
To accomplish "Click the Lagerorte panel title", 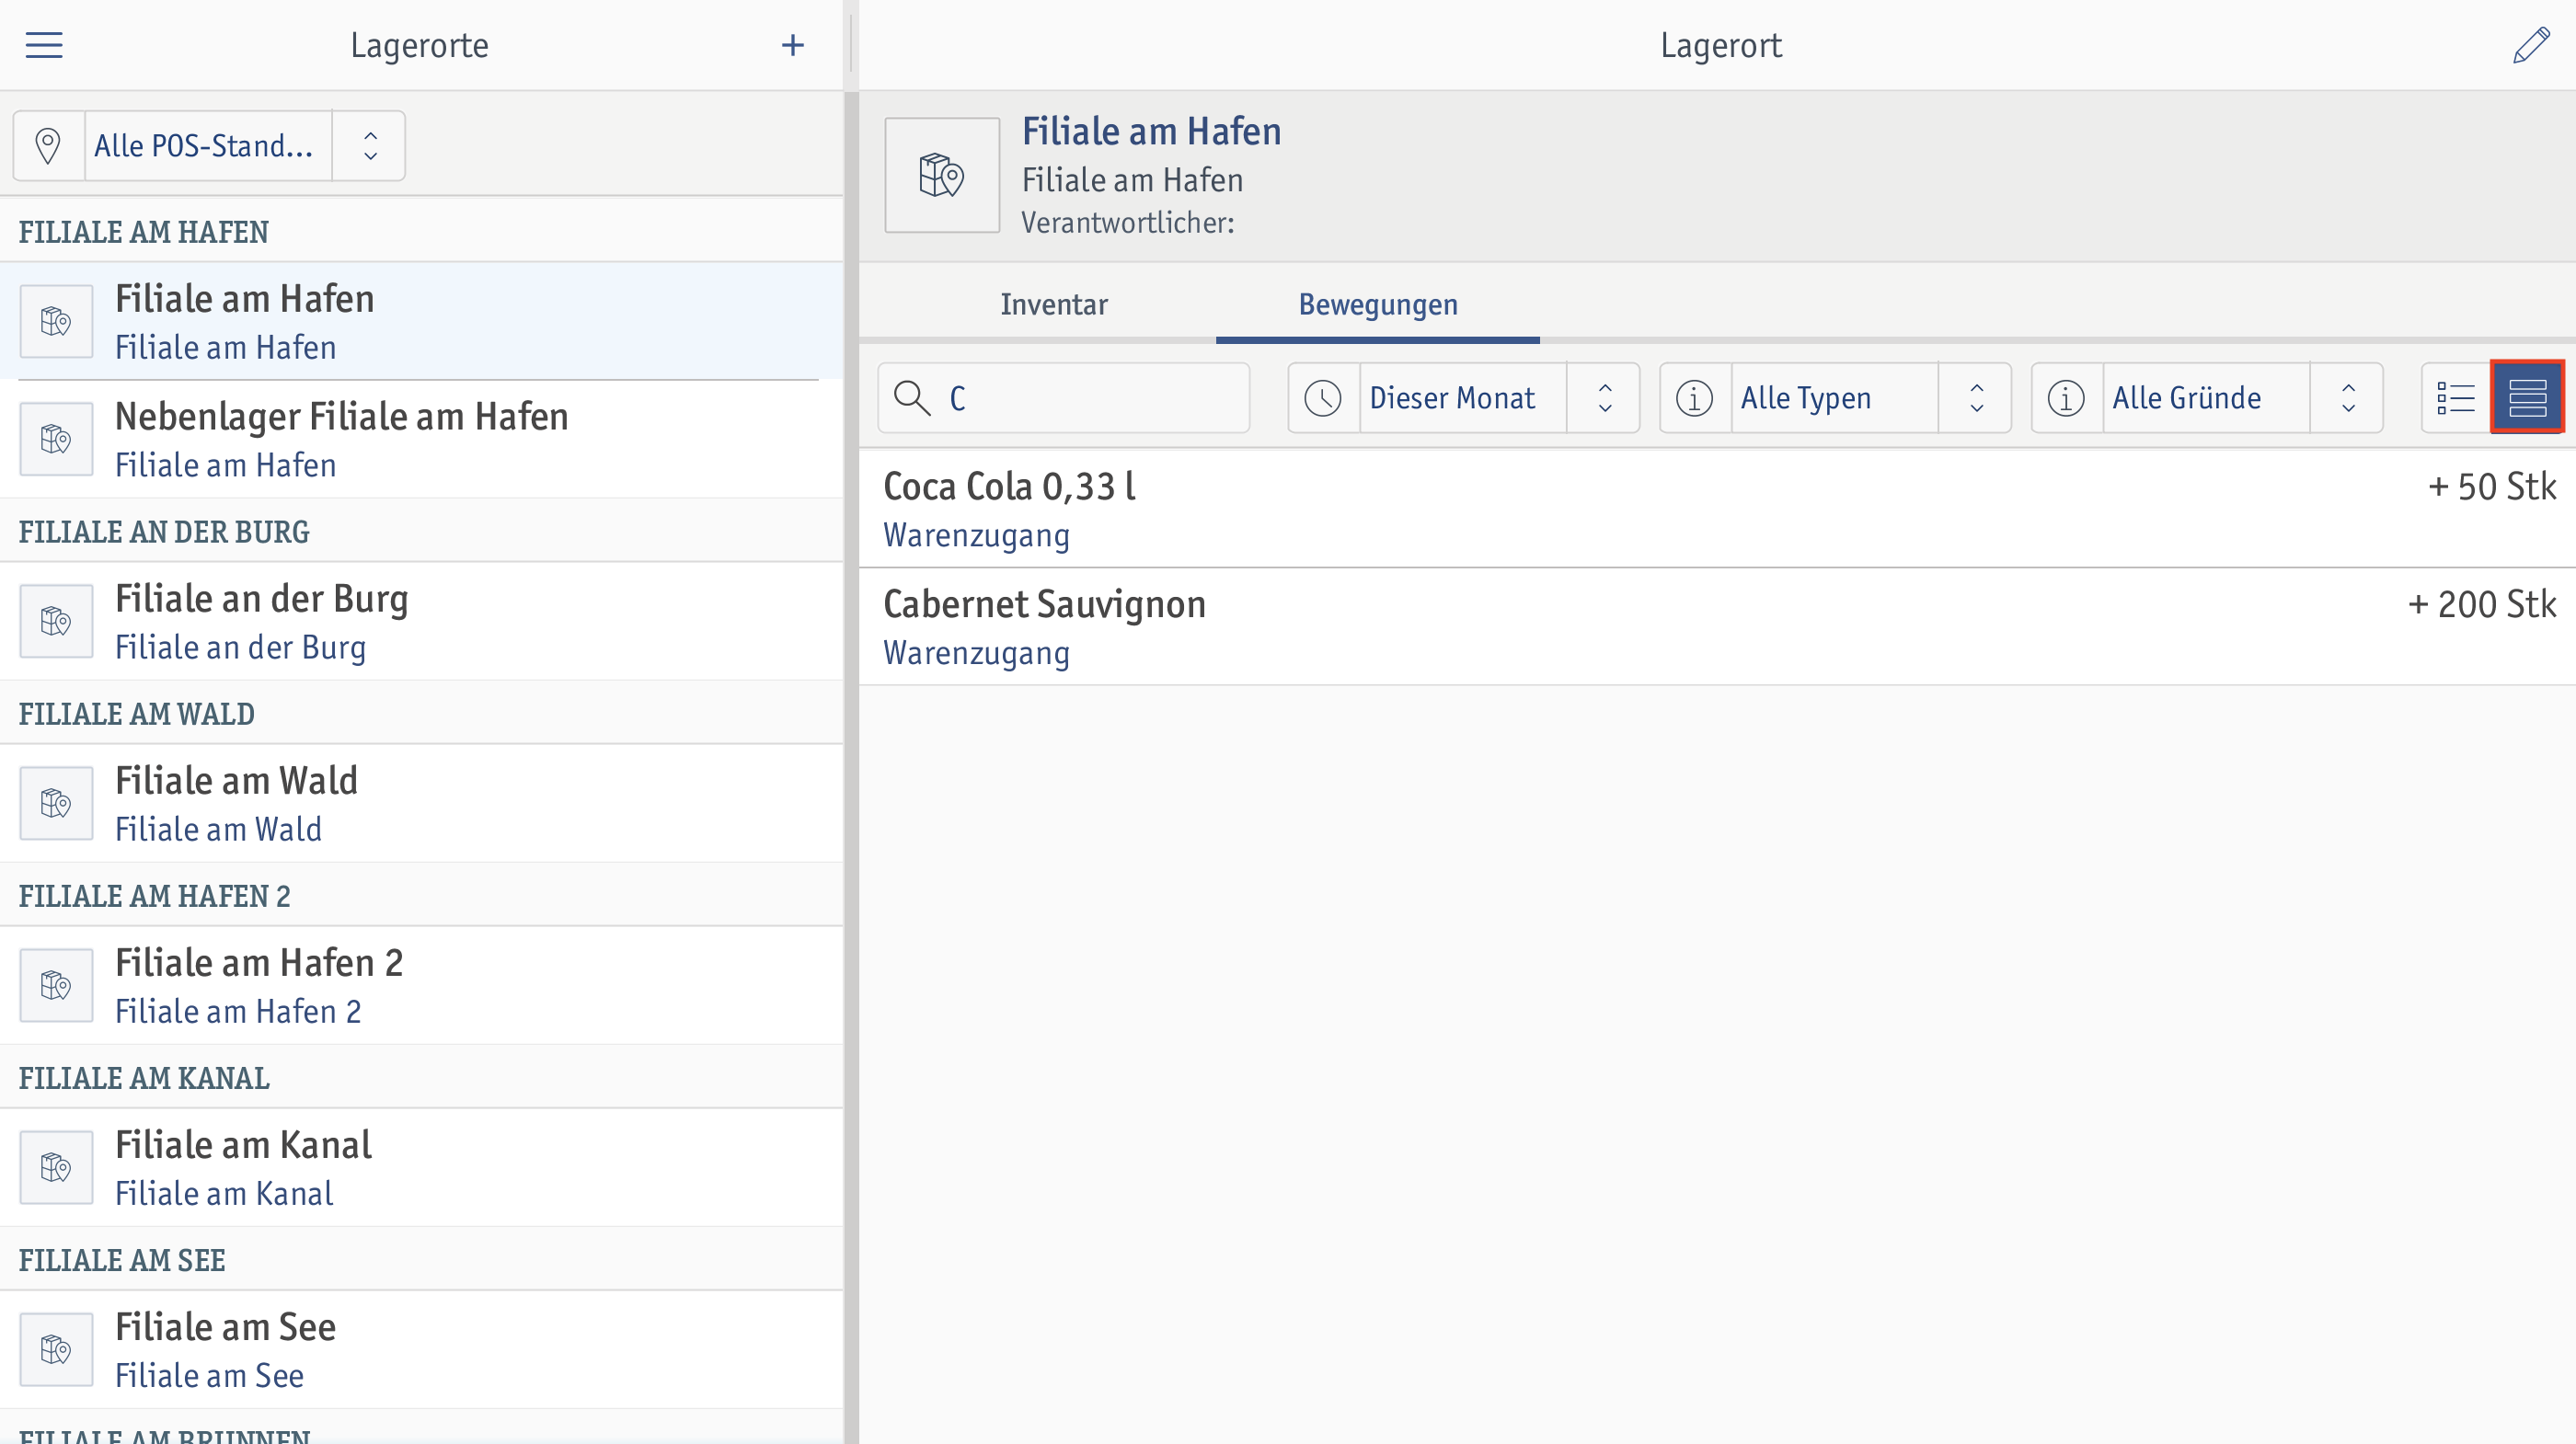I will tap(419, 45).
